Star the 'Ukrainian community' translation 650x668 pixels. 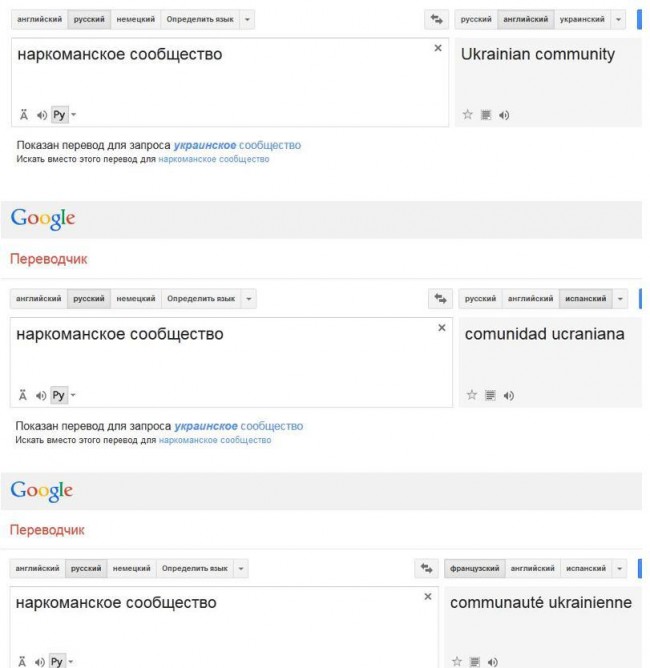coord(466,115)
